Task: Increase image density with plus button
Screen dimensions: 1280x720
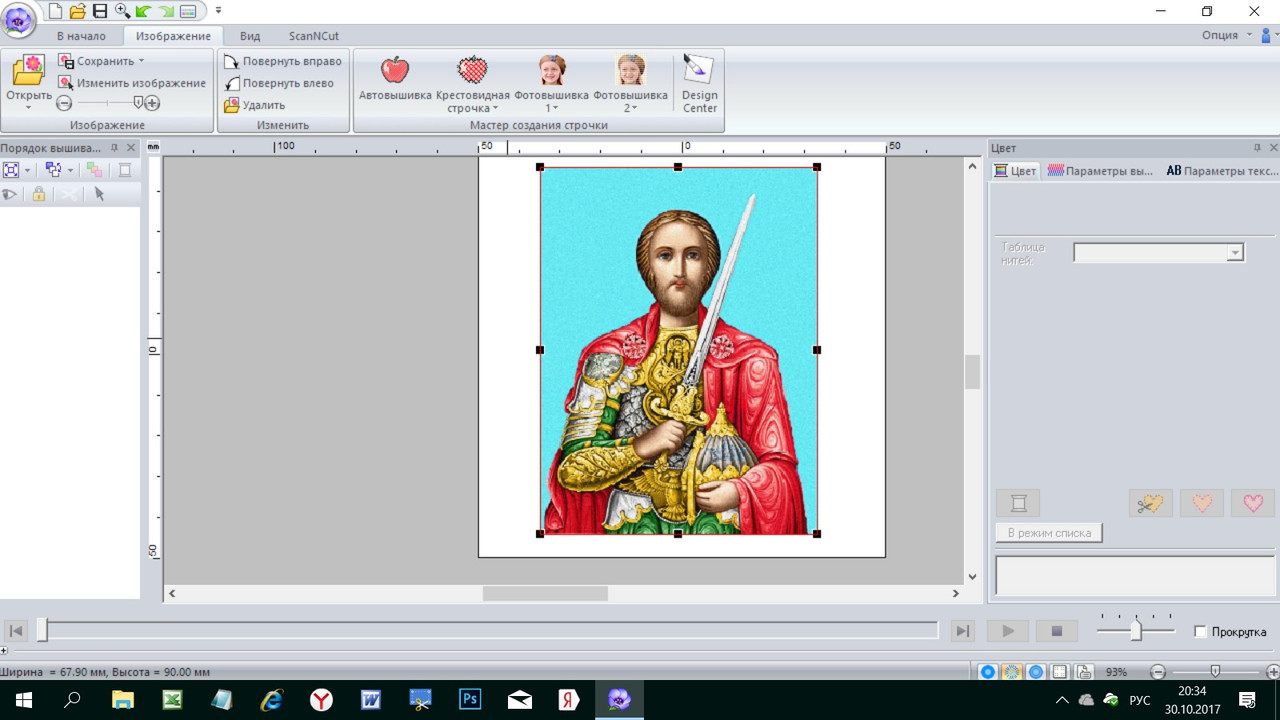Action: tap(152, 103)
